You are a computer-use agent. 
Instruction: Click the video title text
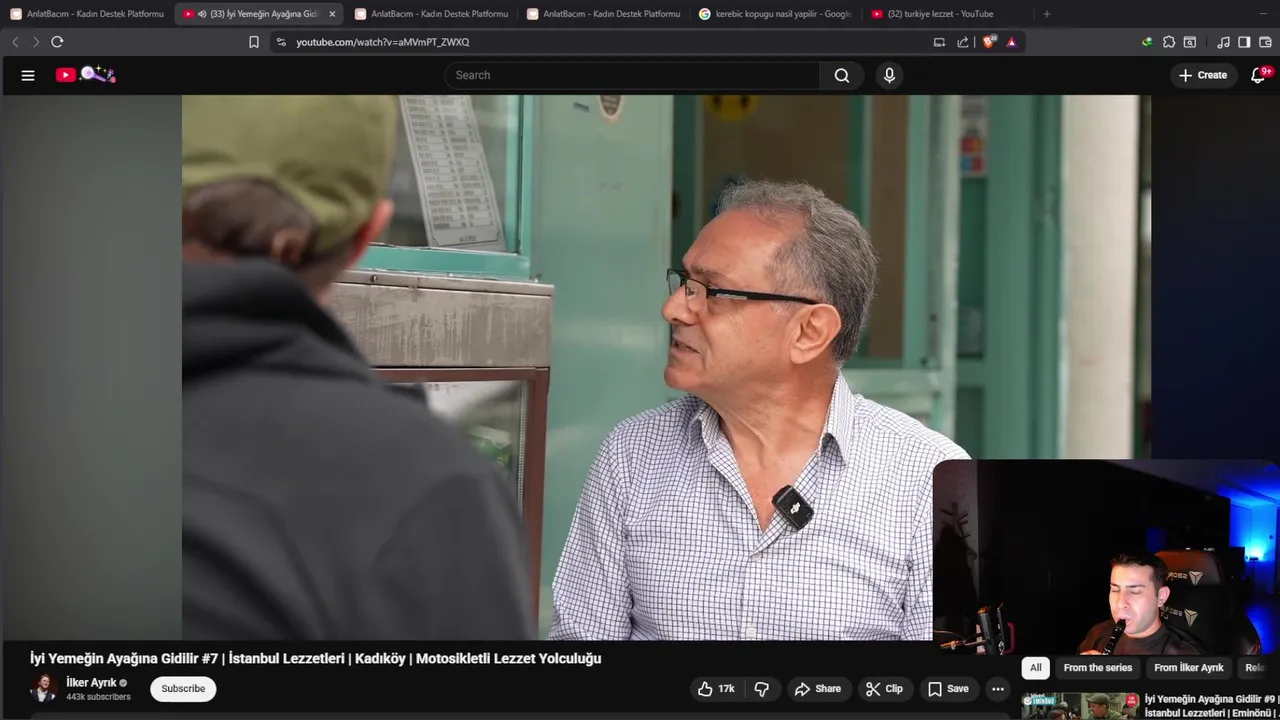point(315,659)
